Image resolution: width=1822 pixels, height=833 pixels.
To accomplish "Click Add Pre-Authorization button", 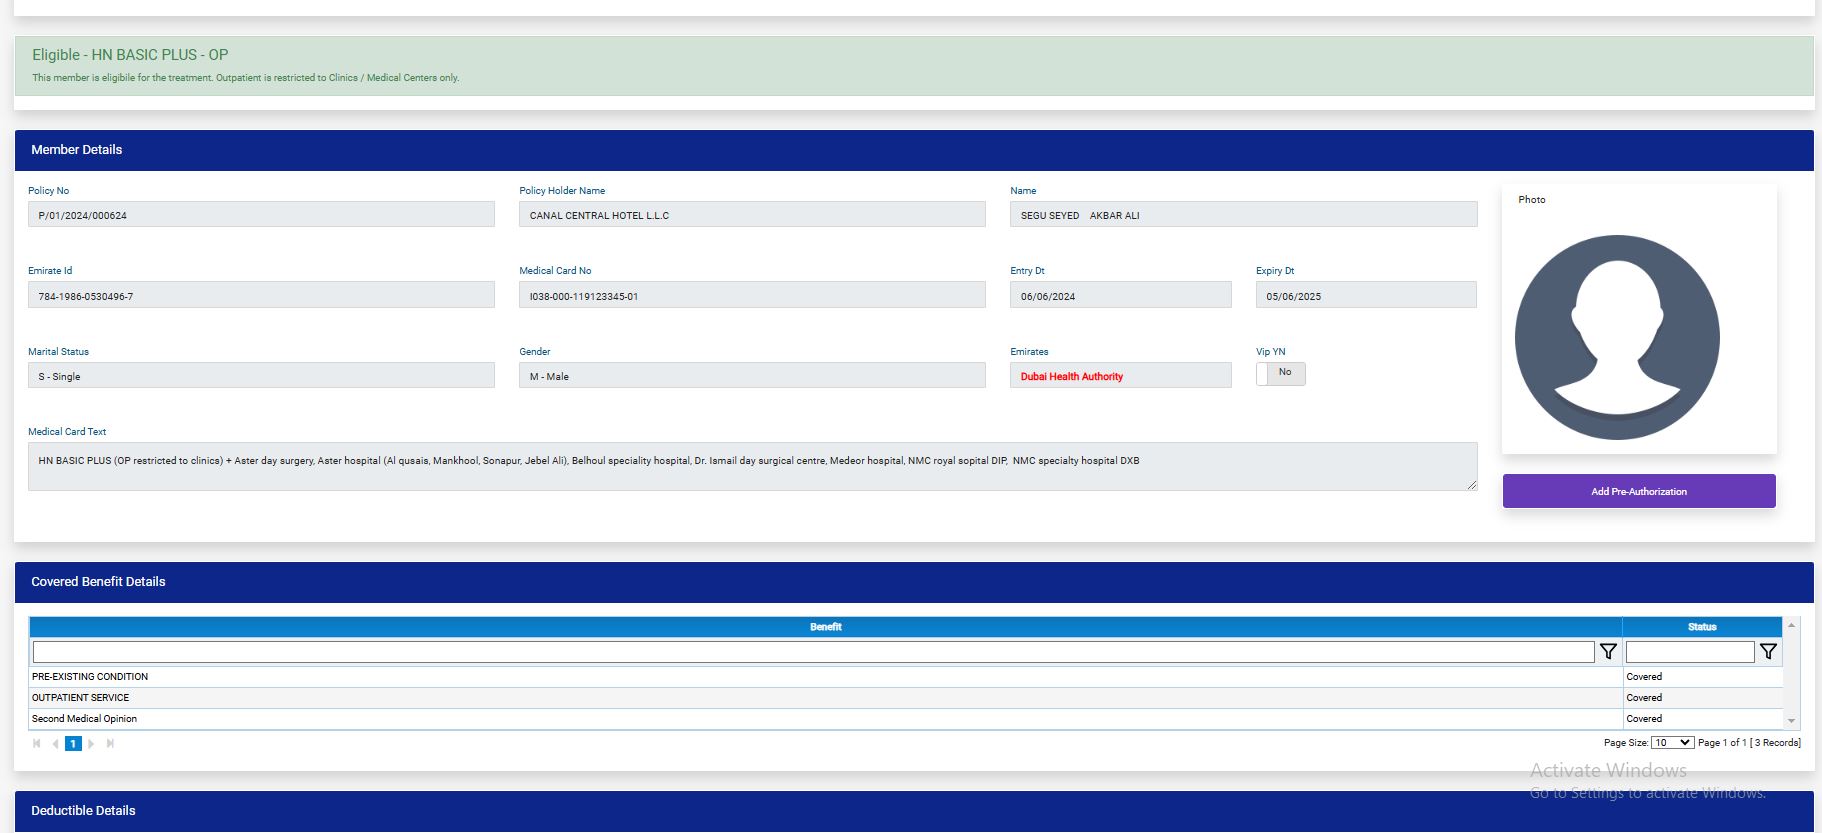I will point(1639,491).
